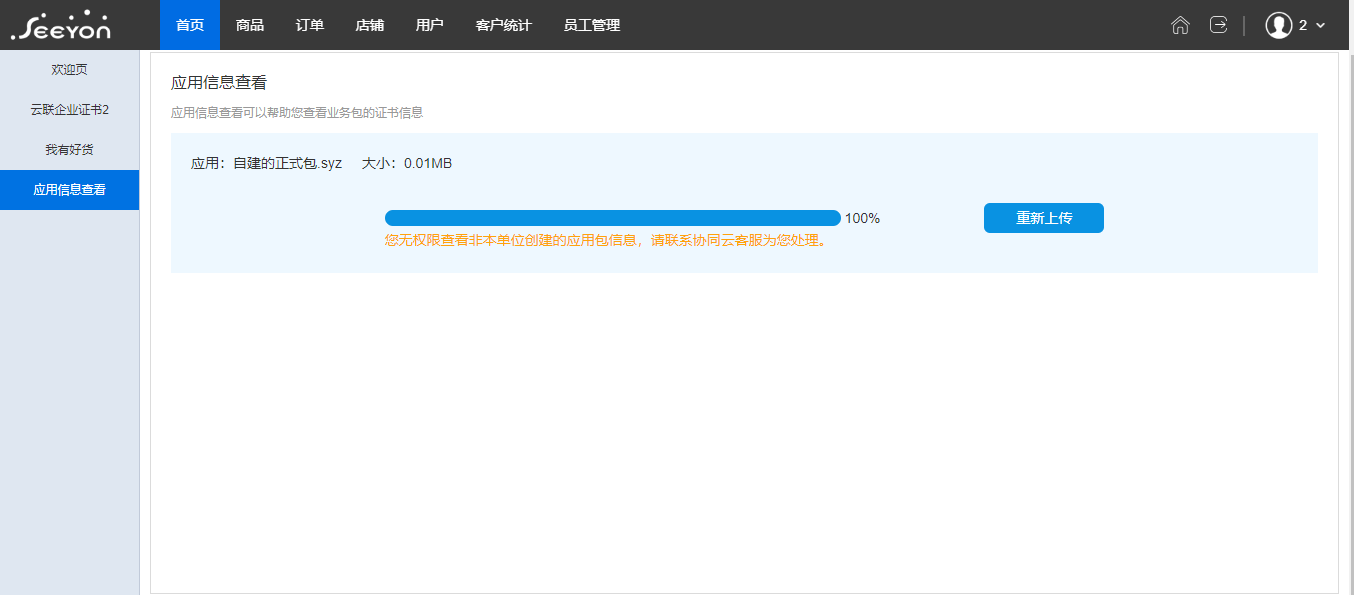Image resolution: width=1354 pixels, height=595 pixels.
Task: Click the logout arrow icon
Action: click(x=1218, y=25)
